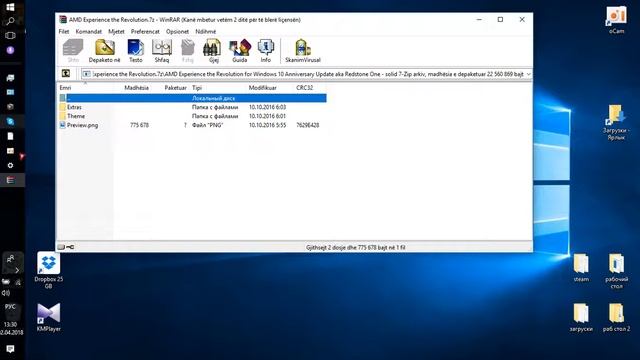
Task: Click the status bar key icon
Action: pyautogui.click(x=70, y=247)
